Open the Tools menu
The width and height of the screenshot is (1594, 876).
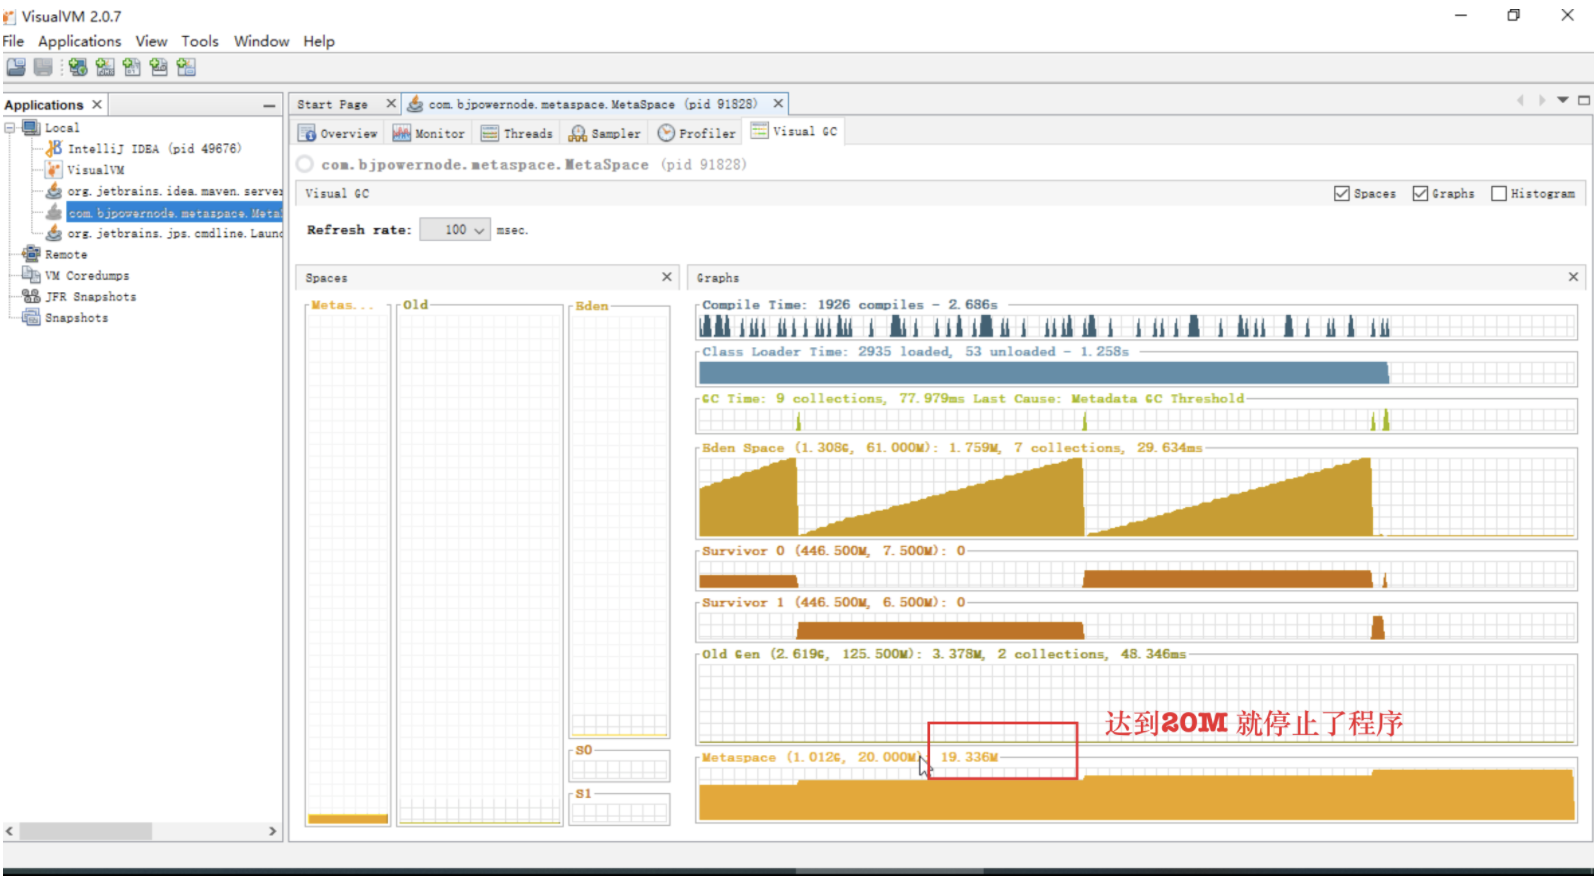pyautogui.click(x=200, y=41)
